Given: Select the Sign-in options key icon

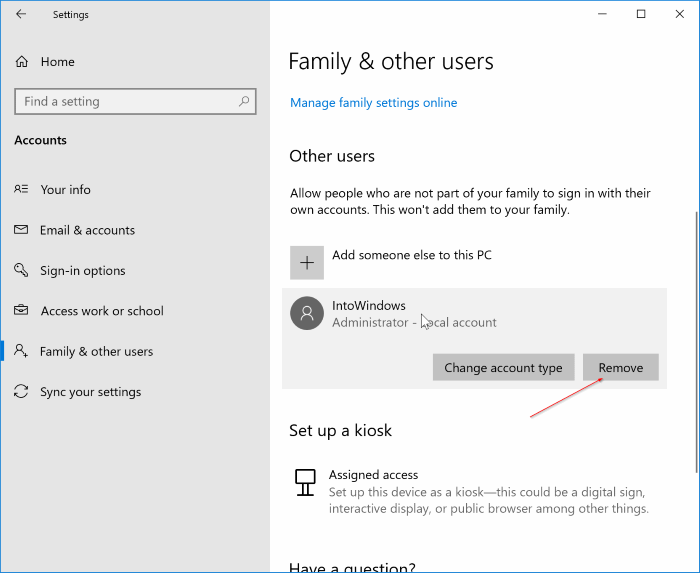Looking at the screenshot, I should tap(21, 270).
